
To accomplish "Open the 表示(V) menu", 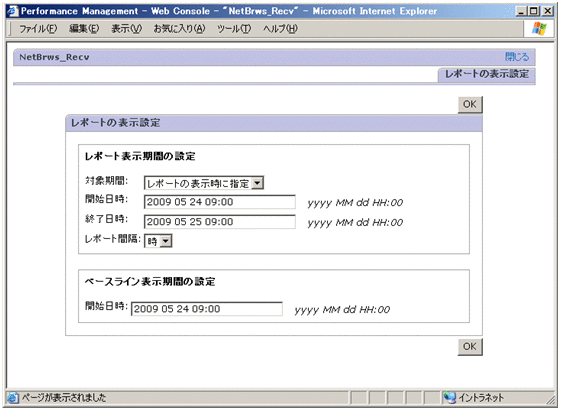I will pyautogui.click(x=126, y=29).
